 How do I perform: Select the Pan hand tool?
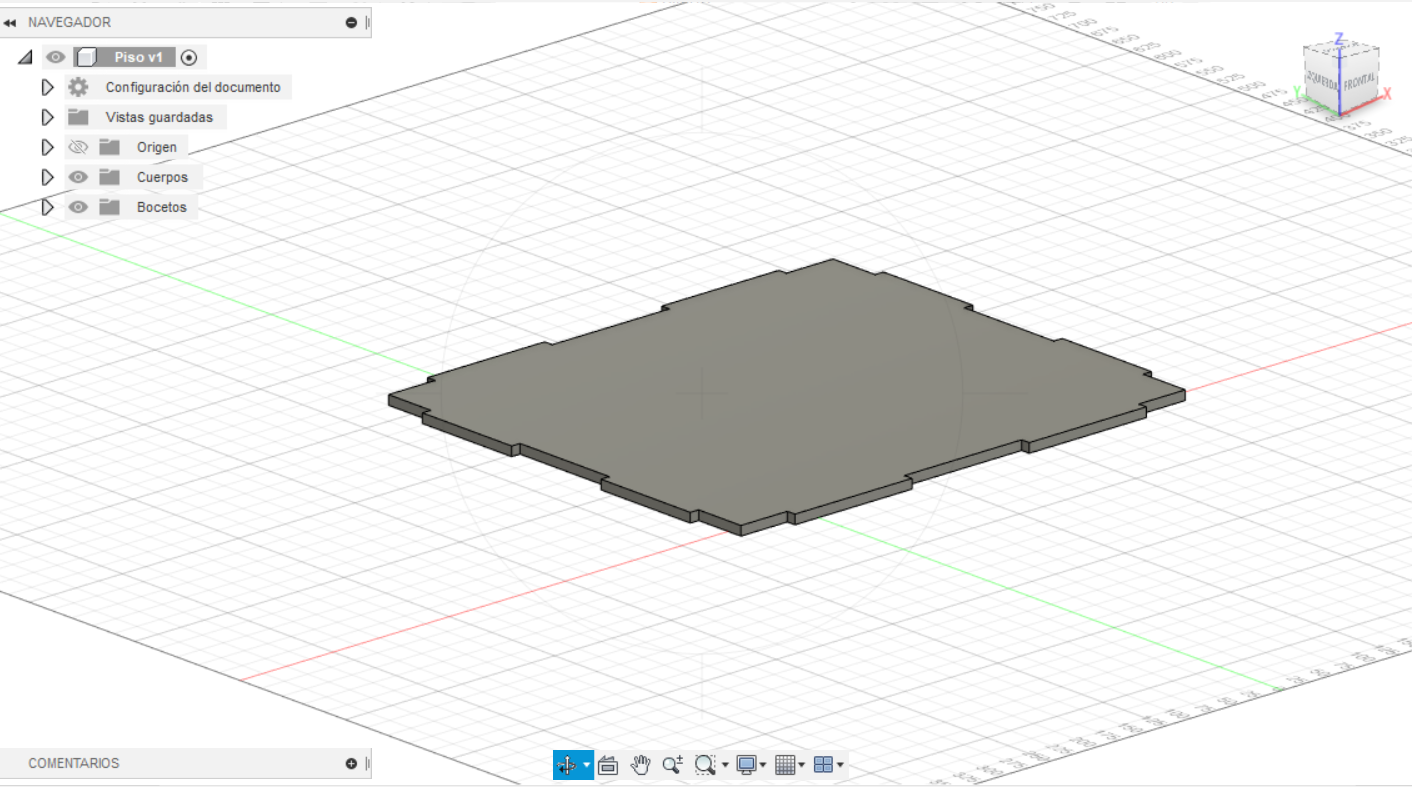(x=641, y=765)
